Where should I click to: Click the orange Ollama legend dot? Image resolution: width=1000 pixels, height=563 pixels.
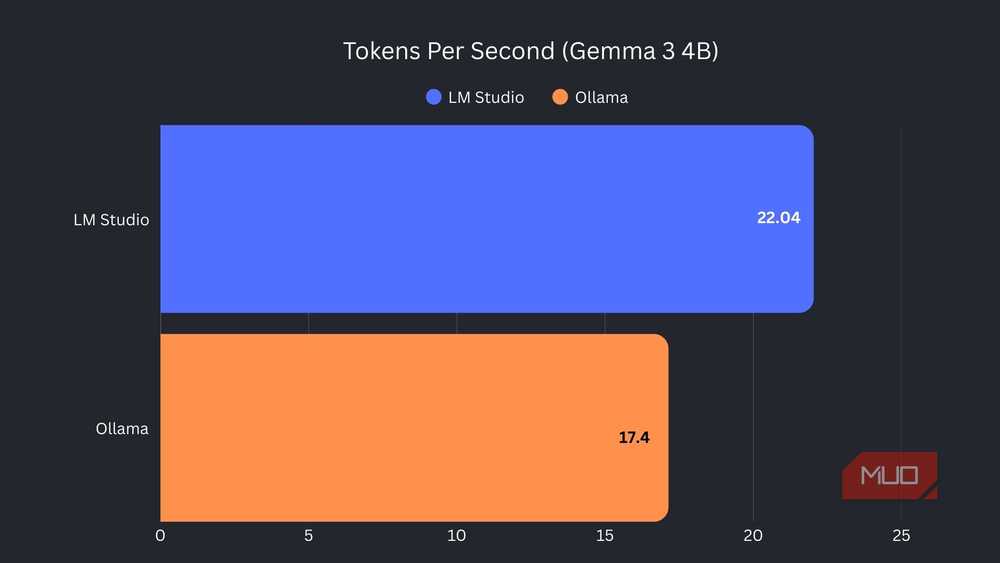[x=560, y=97]
